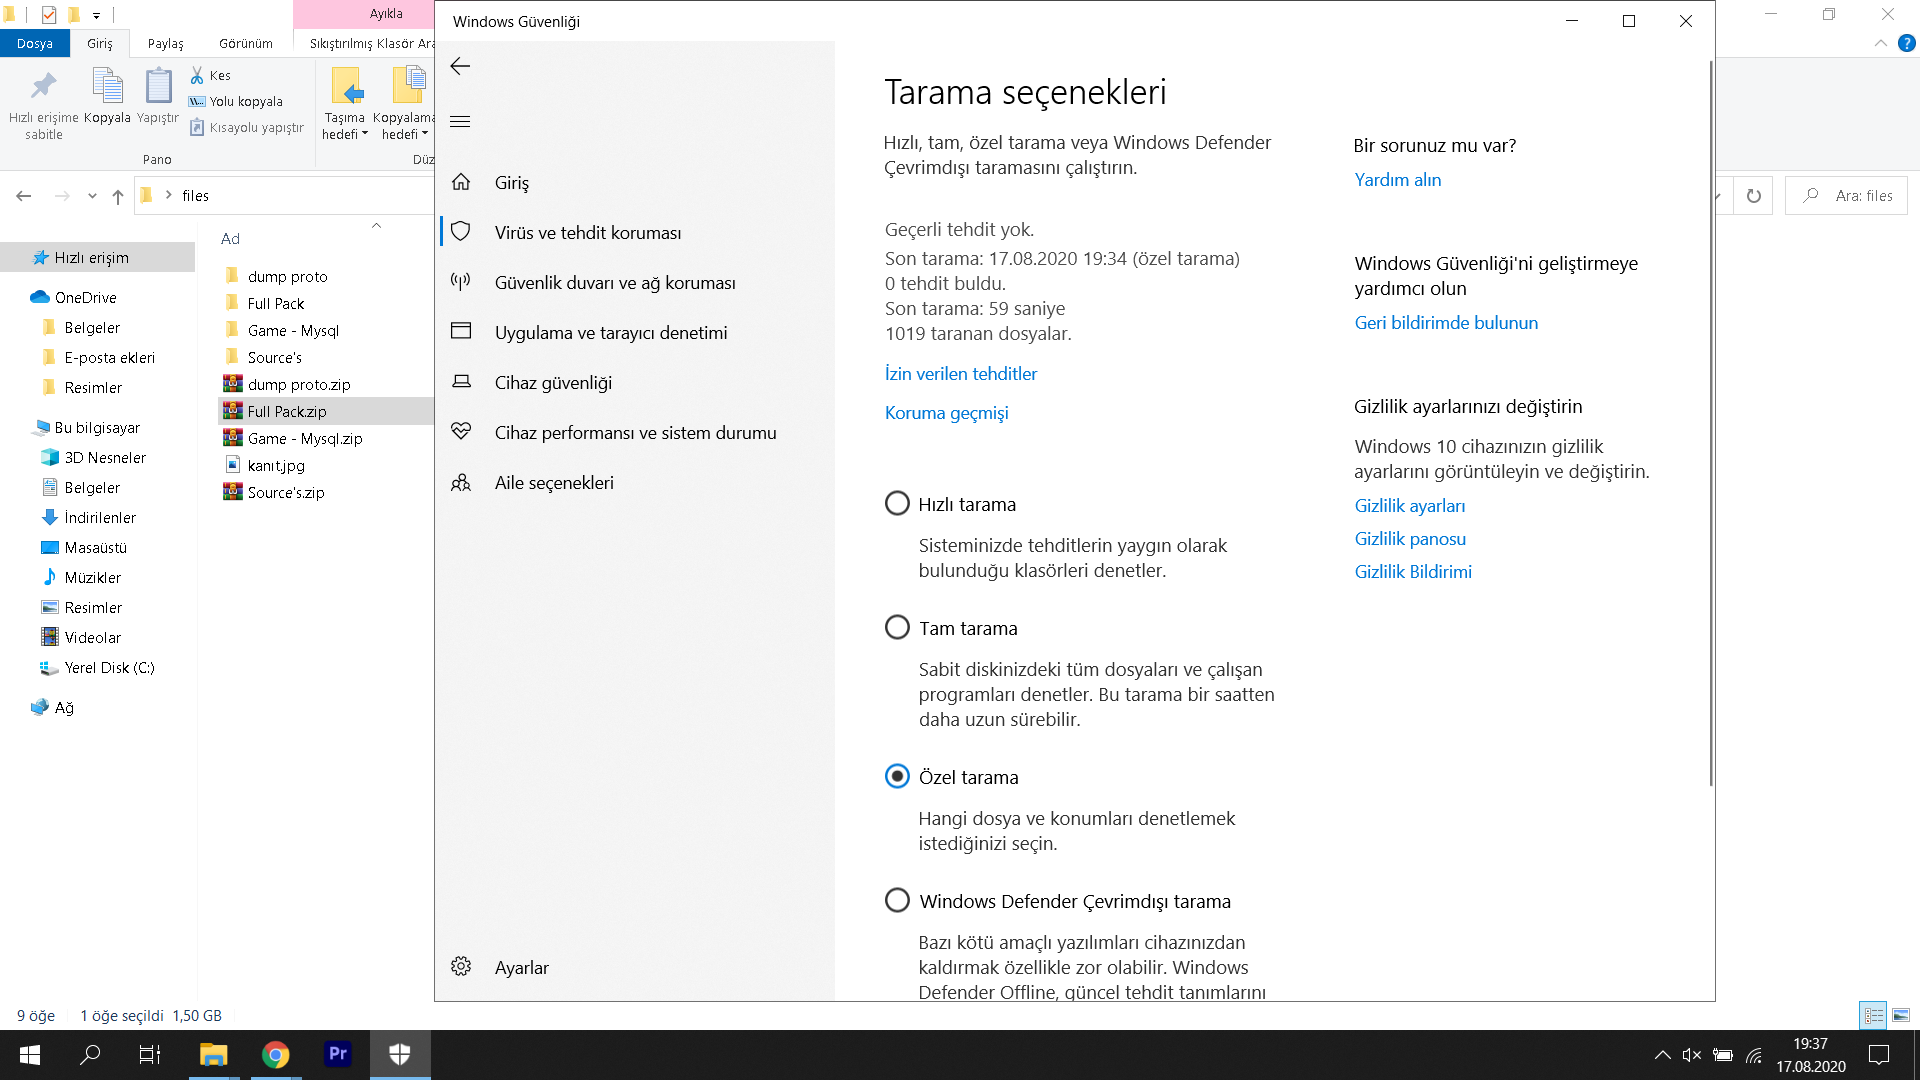Click Explorer back navigation arrow

[24, 196]
